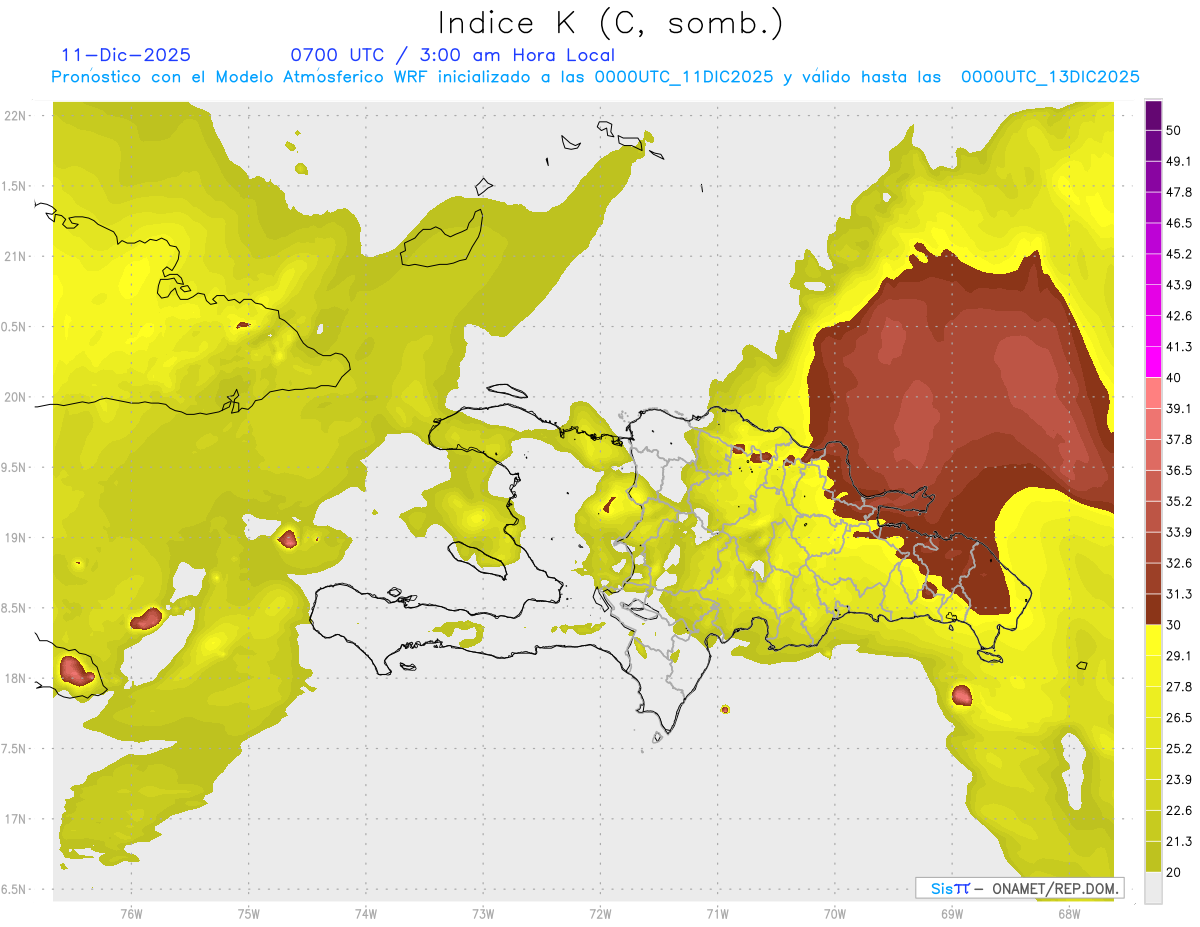Click the '41.3' color scale value

pos(1180,347)
